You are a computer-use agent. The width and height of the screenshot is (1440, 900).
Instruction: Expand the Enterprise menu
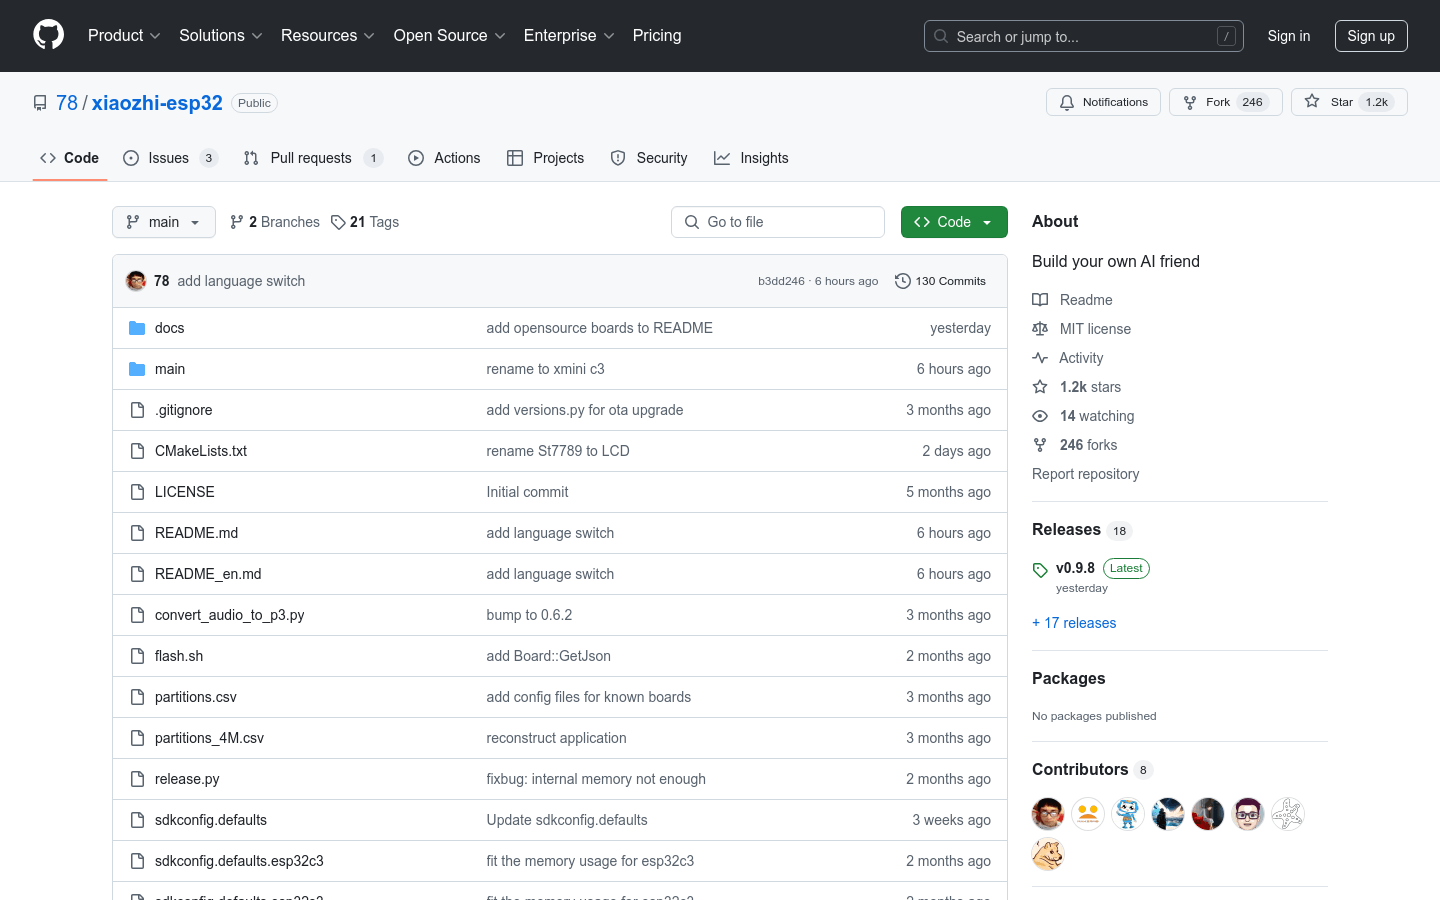(570, 35)
